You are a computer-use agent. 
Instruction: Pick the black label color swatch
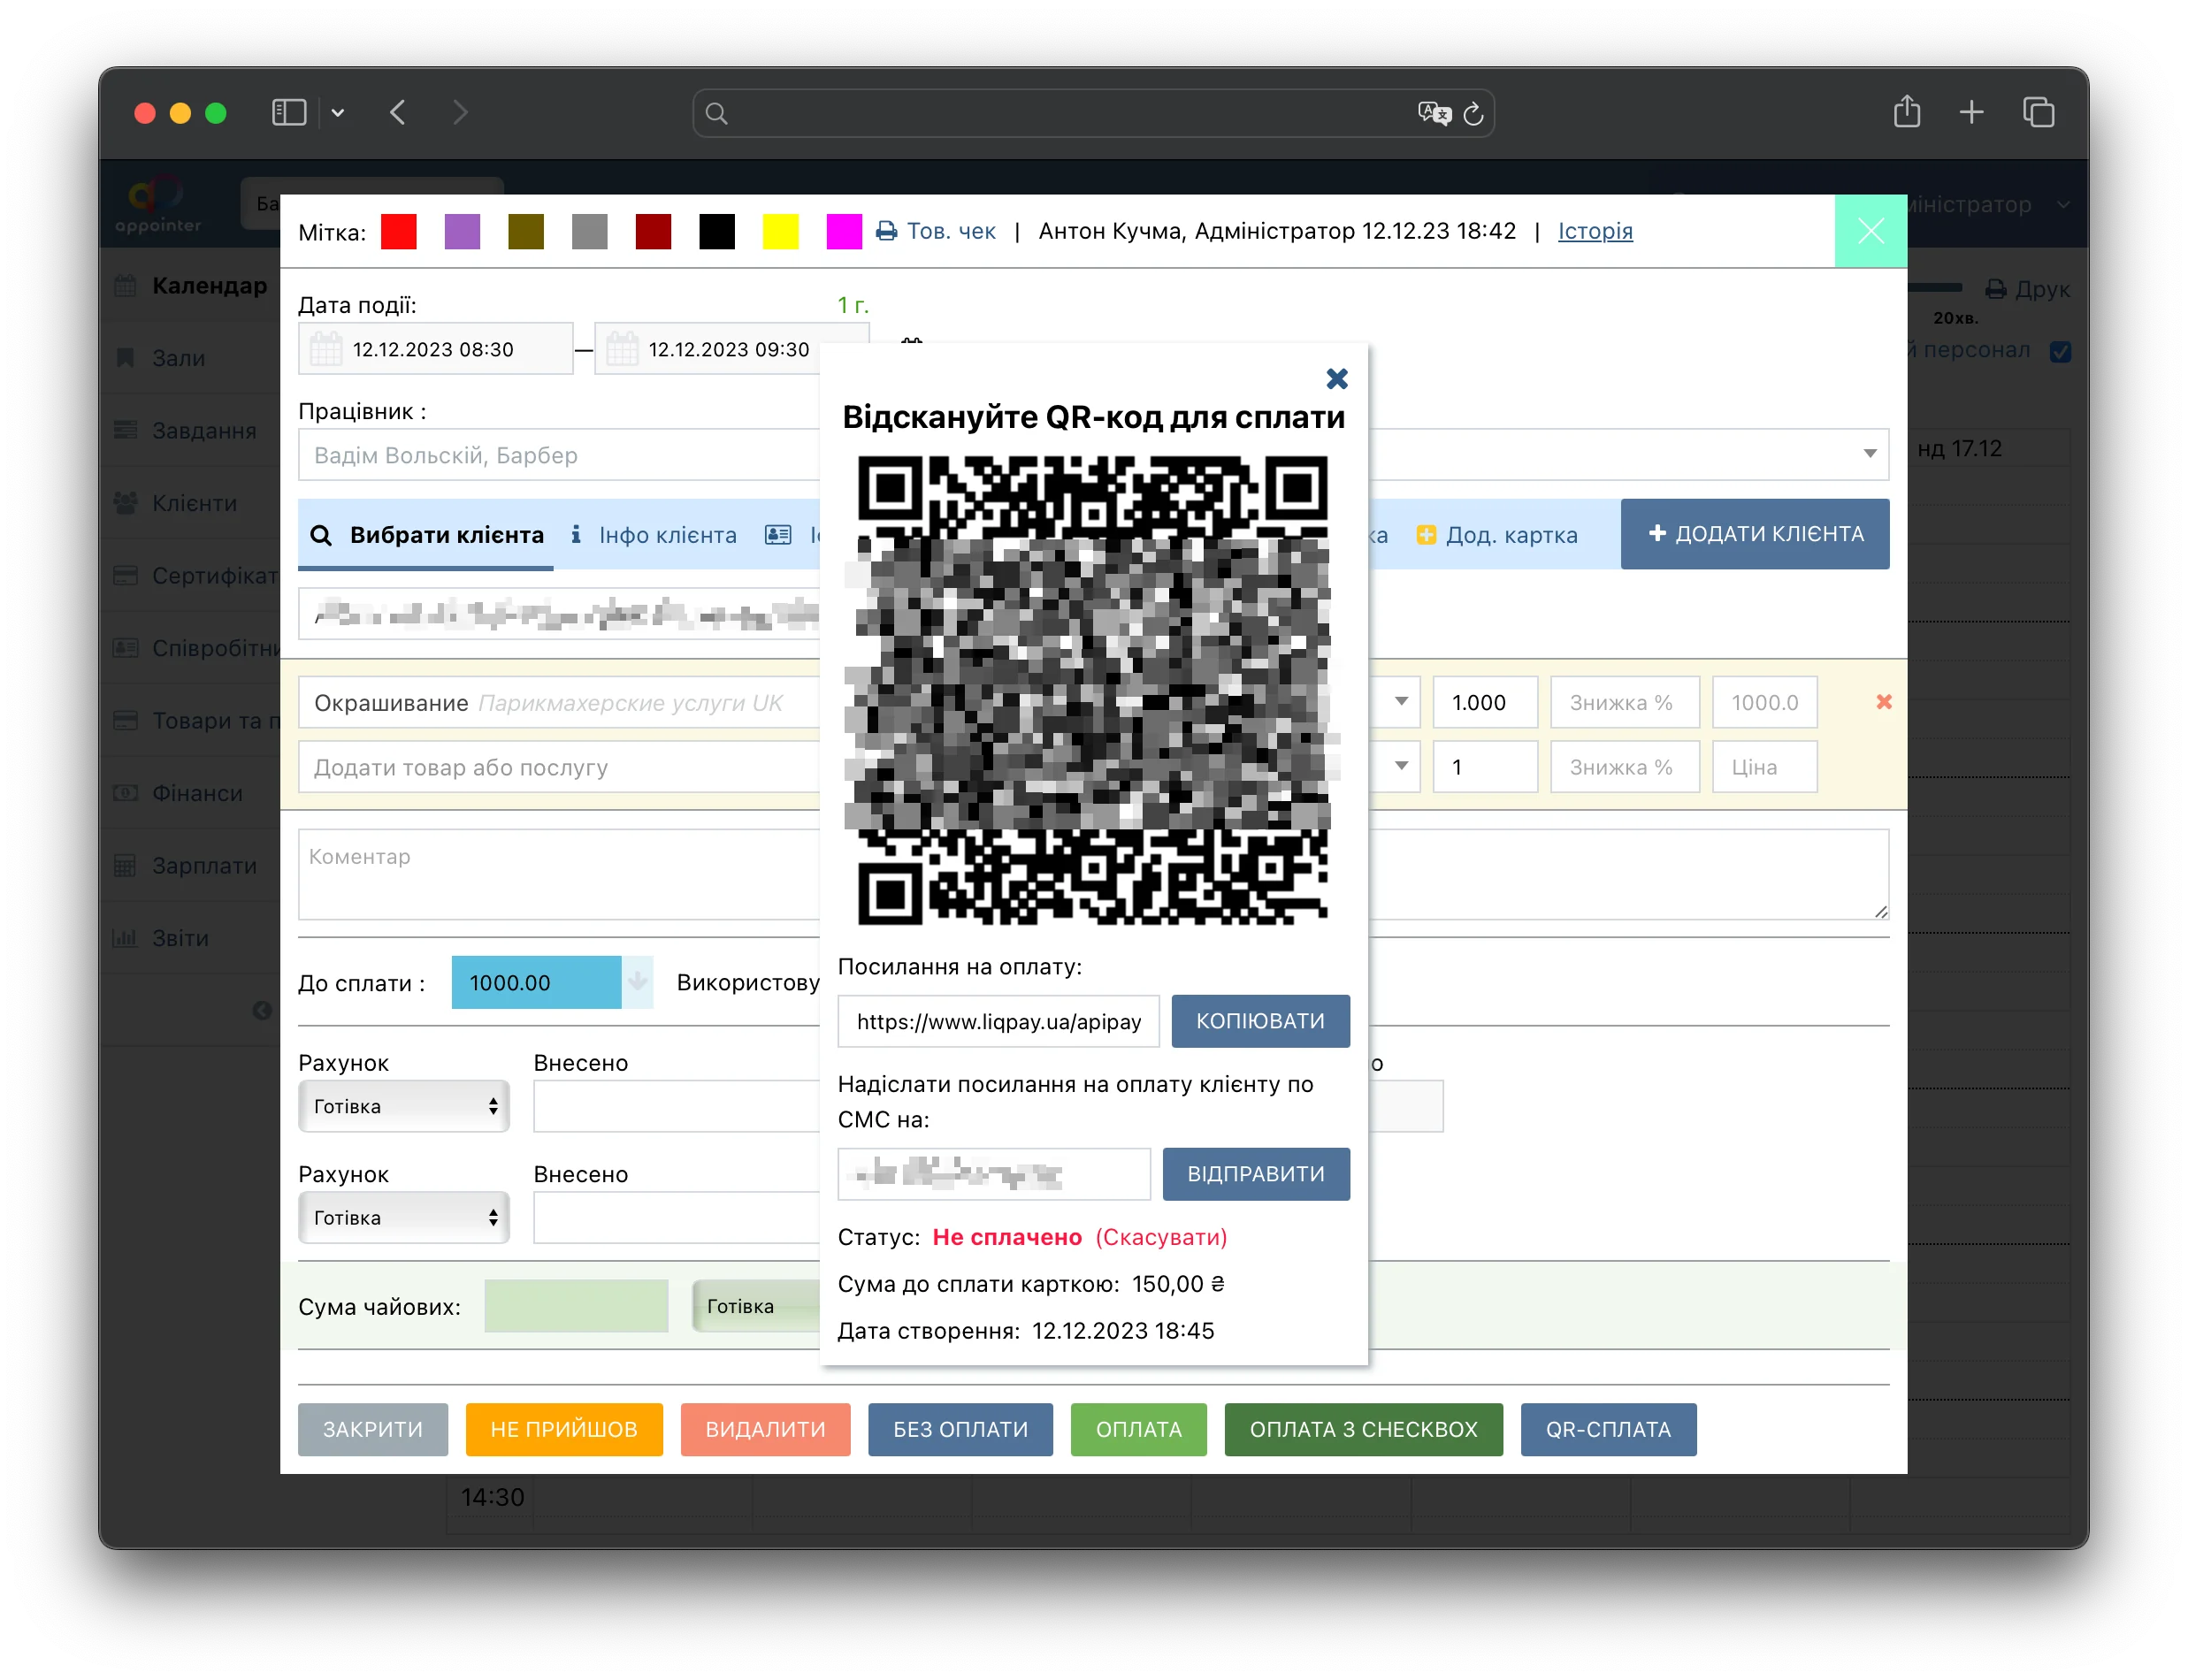(x=717, y=232)
